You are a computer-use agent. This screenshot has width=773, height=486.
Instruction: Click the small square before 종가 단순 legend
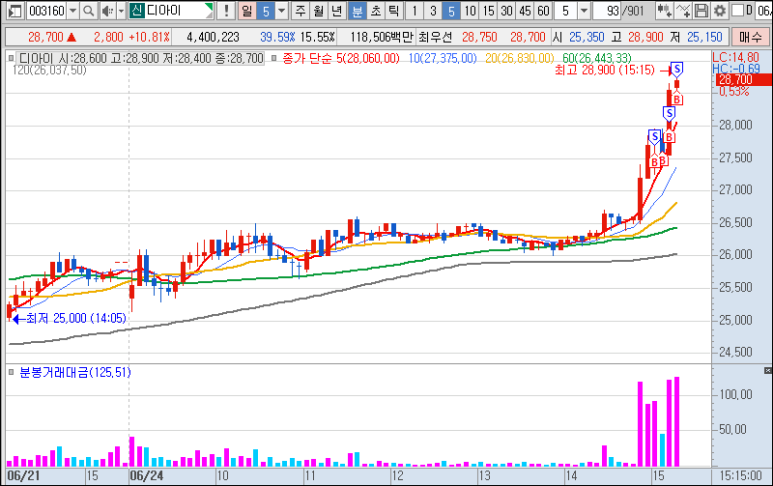pyautogui.click(x=274, y=58)
